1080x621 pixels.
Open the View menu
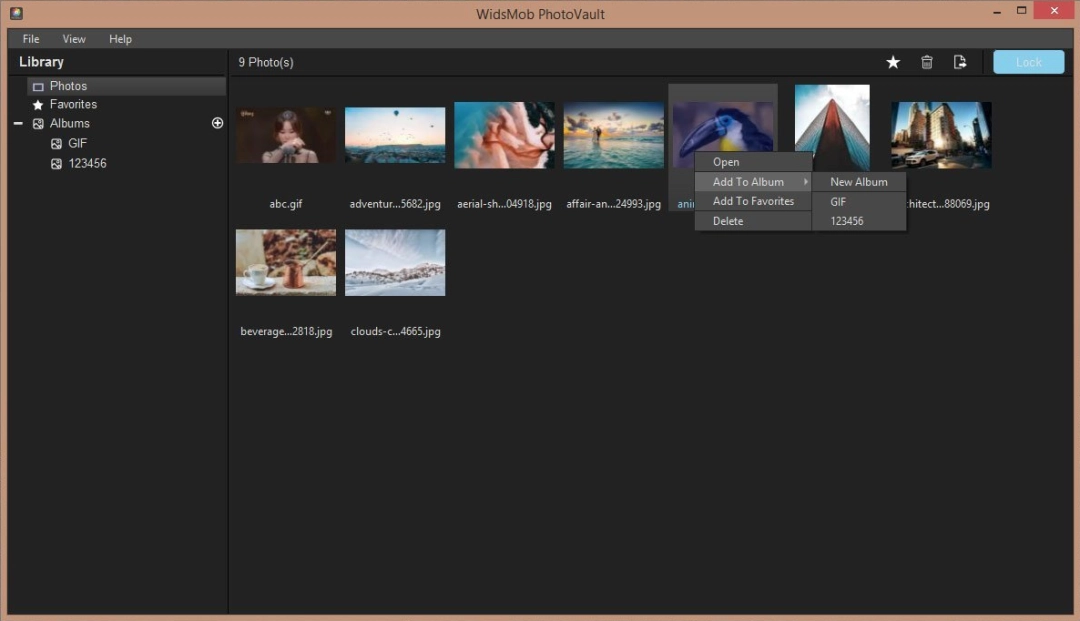tap(73, 38)
